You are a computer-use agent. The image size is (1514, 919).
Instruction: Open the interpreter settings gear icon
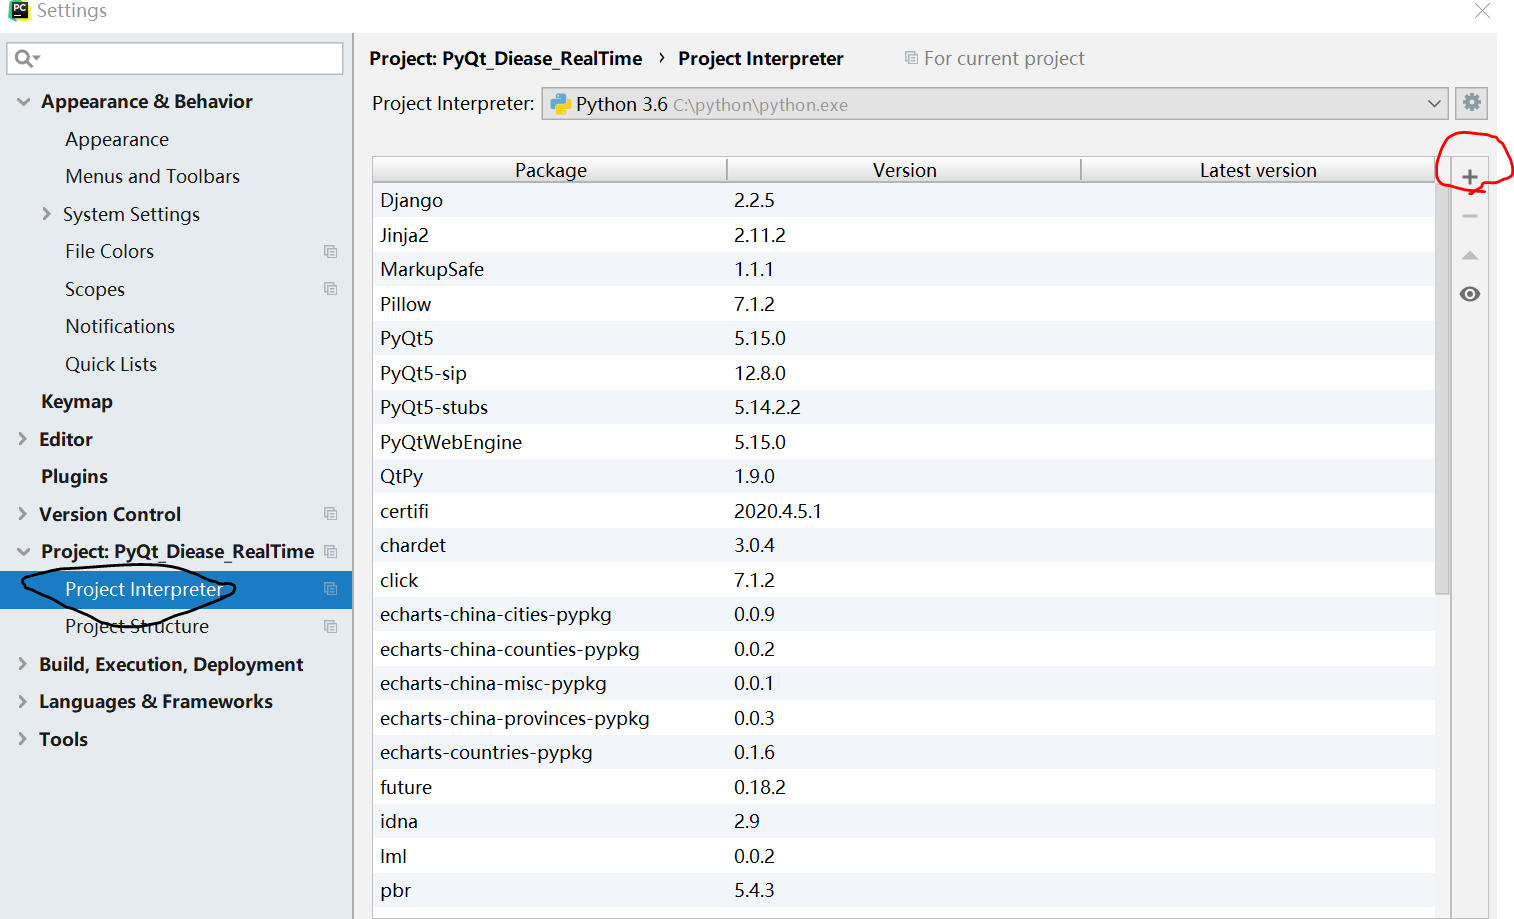pos(1471,102)
